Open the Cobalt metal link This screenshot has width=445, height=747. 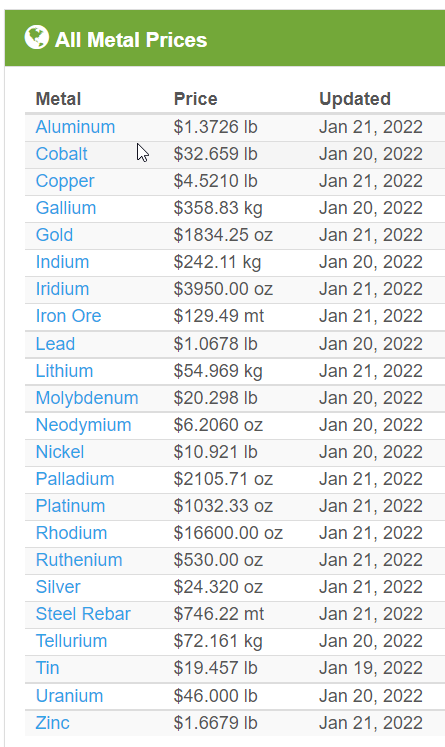click(x=61, y=154)
